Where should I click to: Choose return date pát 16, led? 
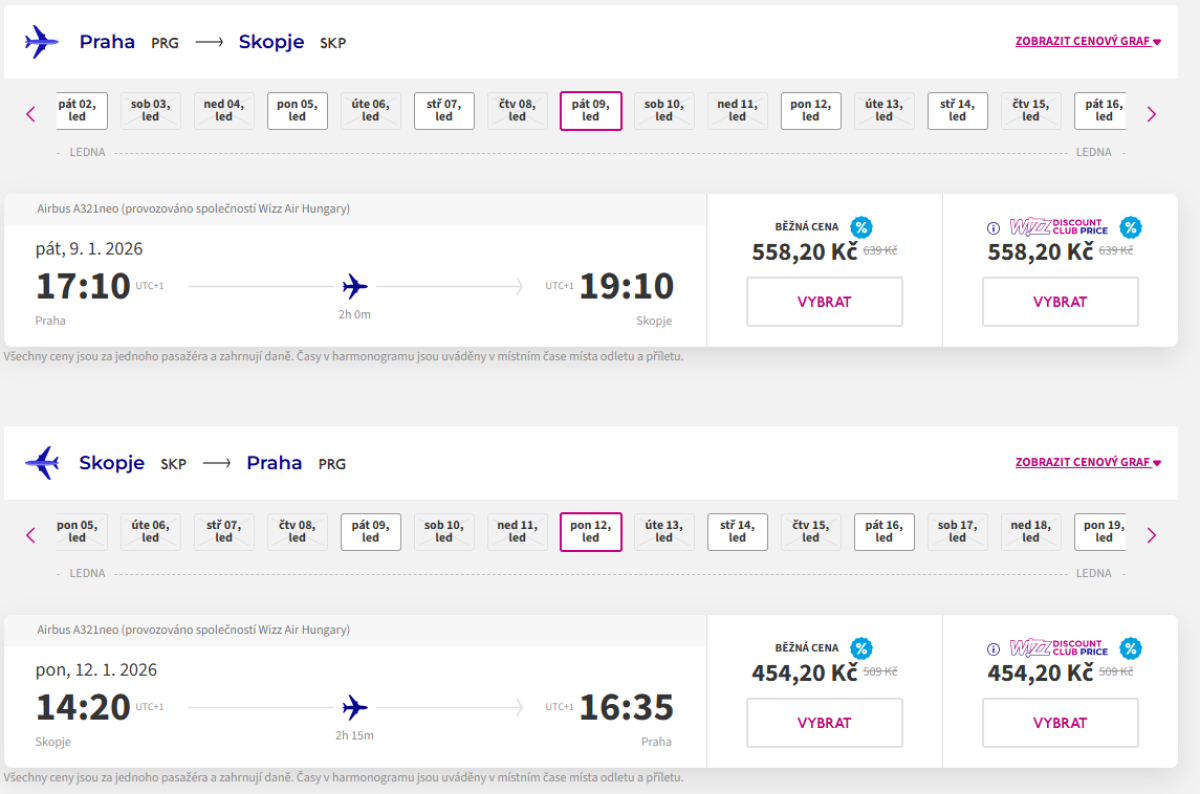[x=884, y=532]
